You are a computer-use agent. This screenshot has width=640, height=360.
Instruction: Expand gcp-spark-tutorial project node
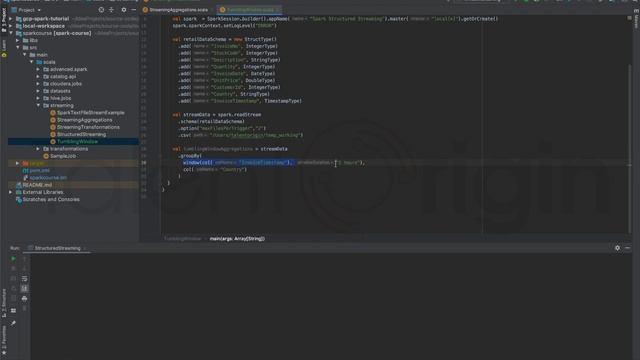point(11,19)
